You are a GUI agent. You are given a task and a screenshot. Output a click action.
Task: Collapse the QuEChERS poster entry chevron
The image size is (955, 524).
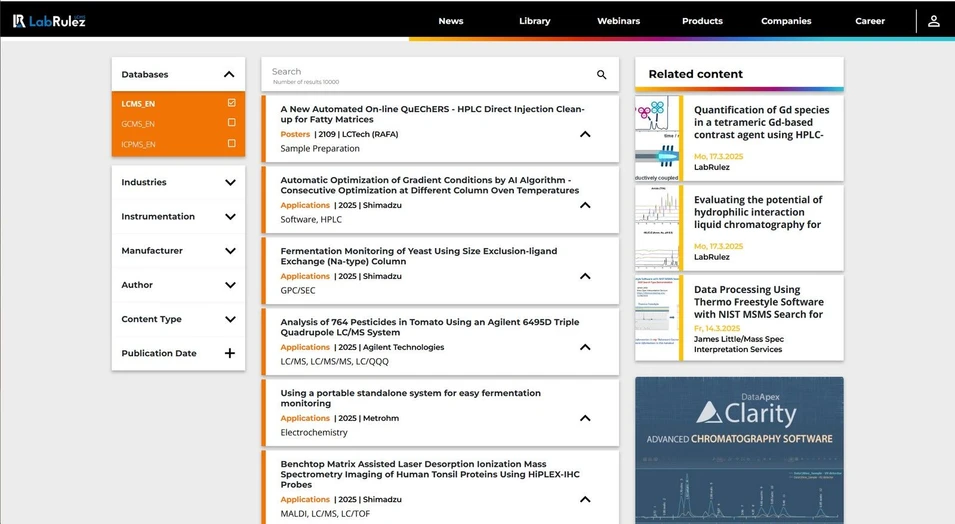click(585, 134)
